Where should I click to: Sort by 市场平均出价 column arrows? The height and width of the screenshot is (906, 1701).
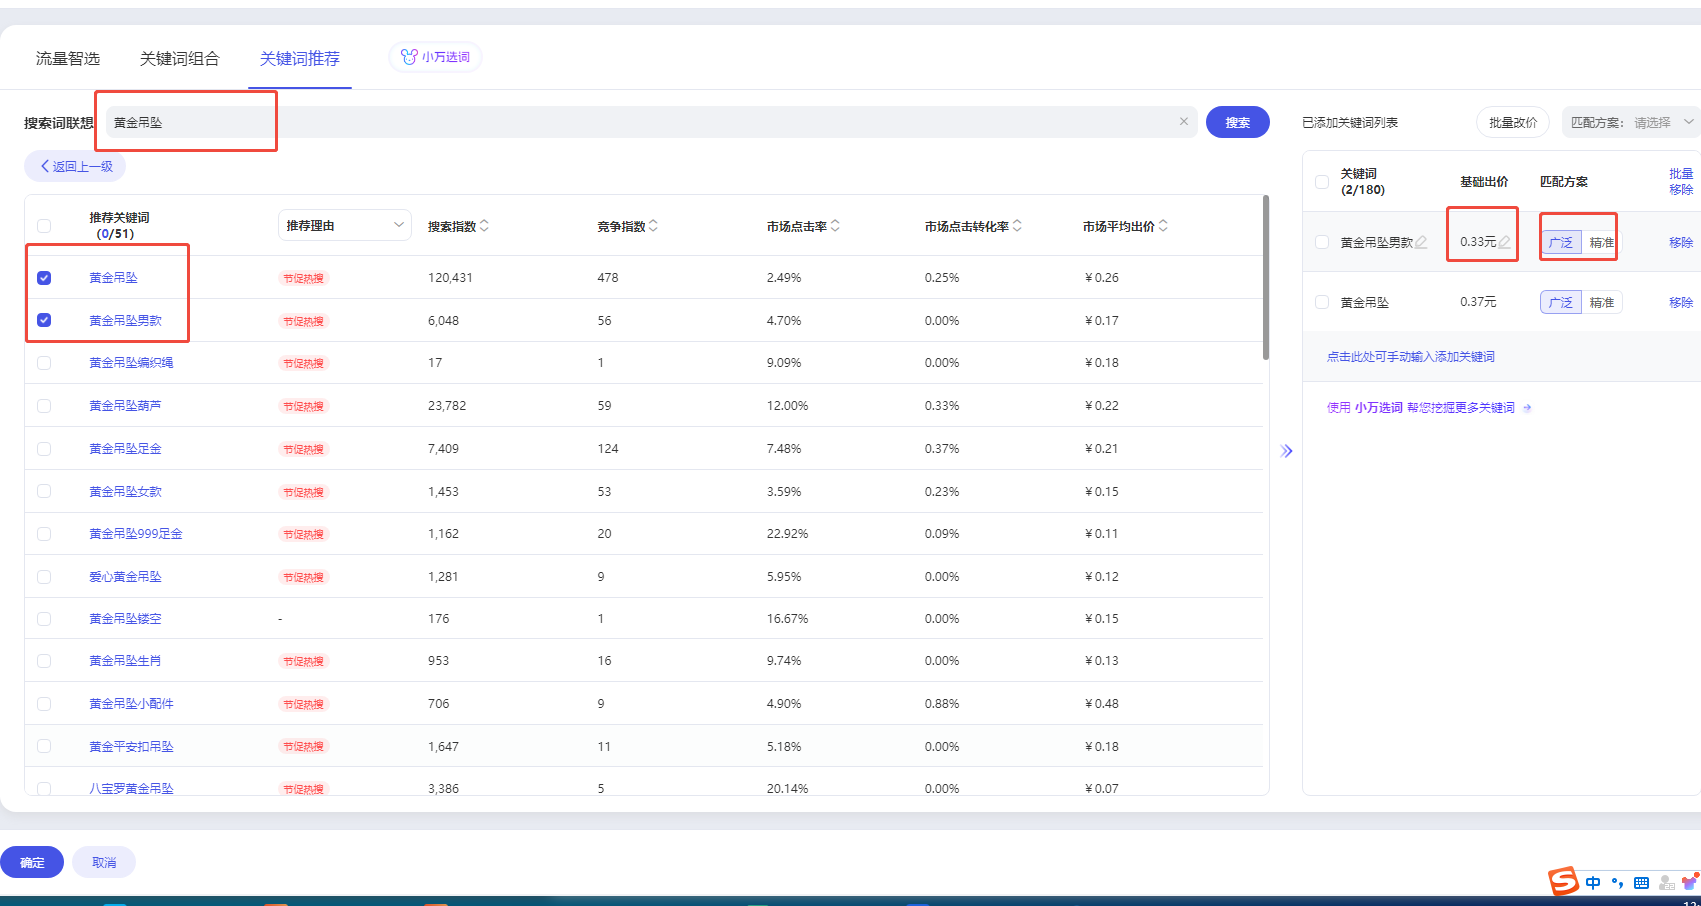click(1163, 226)
